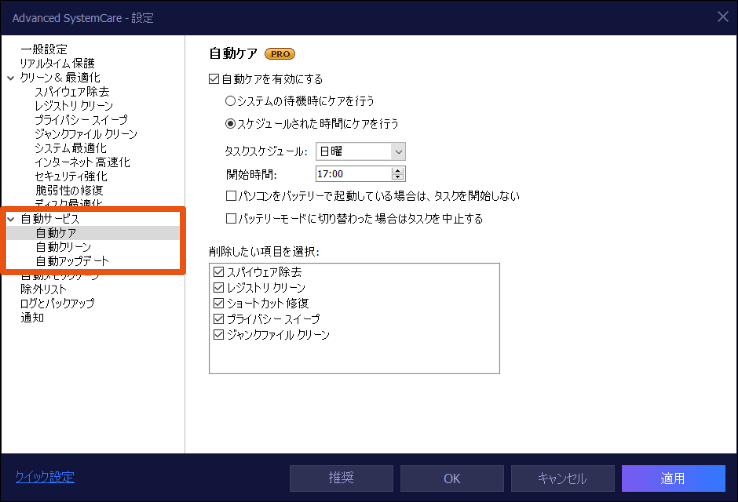This screenshot has height=502, width=738.
Task: Select ジャンクファイル クリーン in the sidebar tree
Action: pos(86,134)
